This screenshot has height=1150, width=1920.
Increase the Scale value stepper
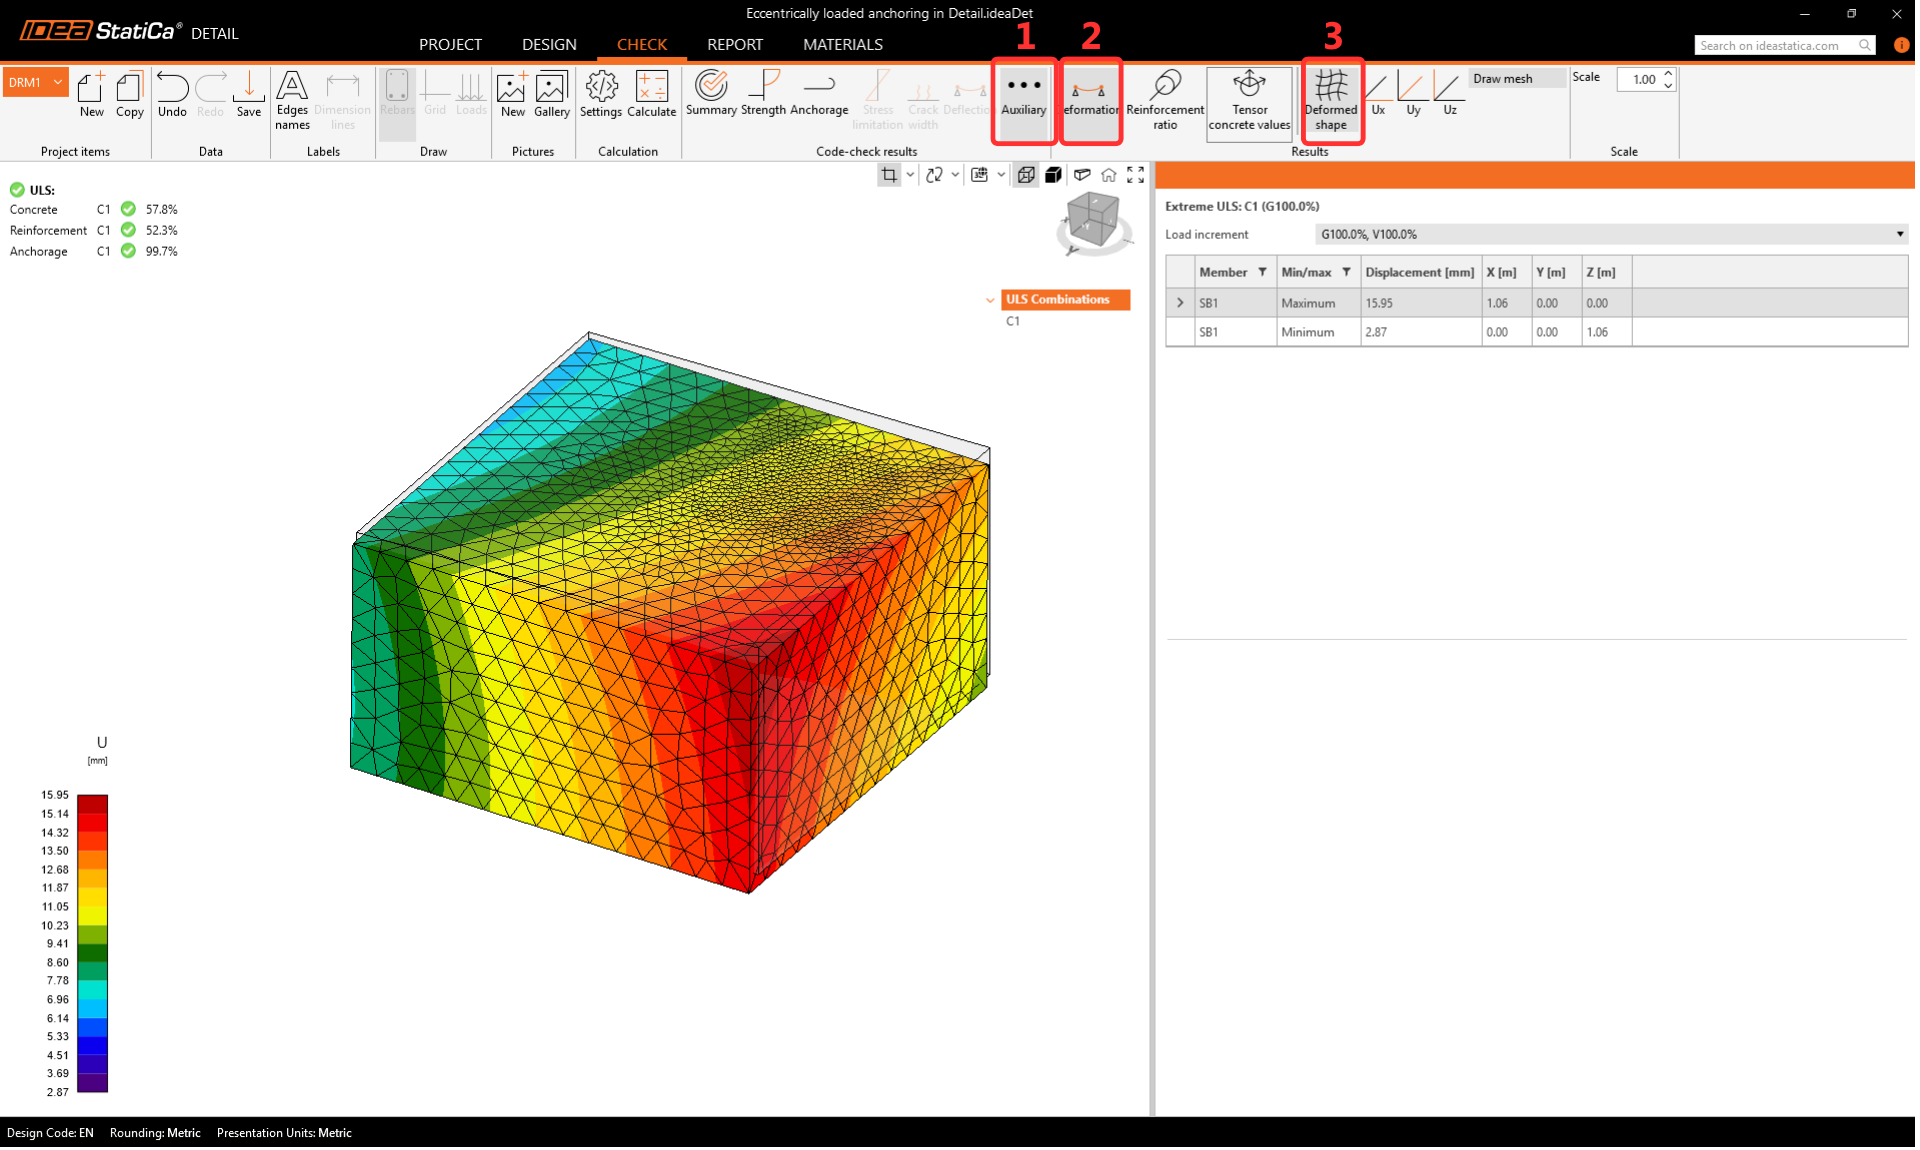[1668, 74]
